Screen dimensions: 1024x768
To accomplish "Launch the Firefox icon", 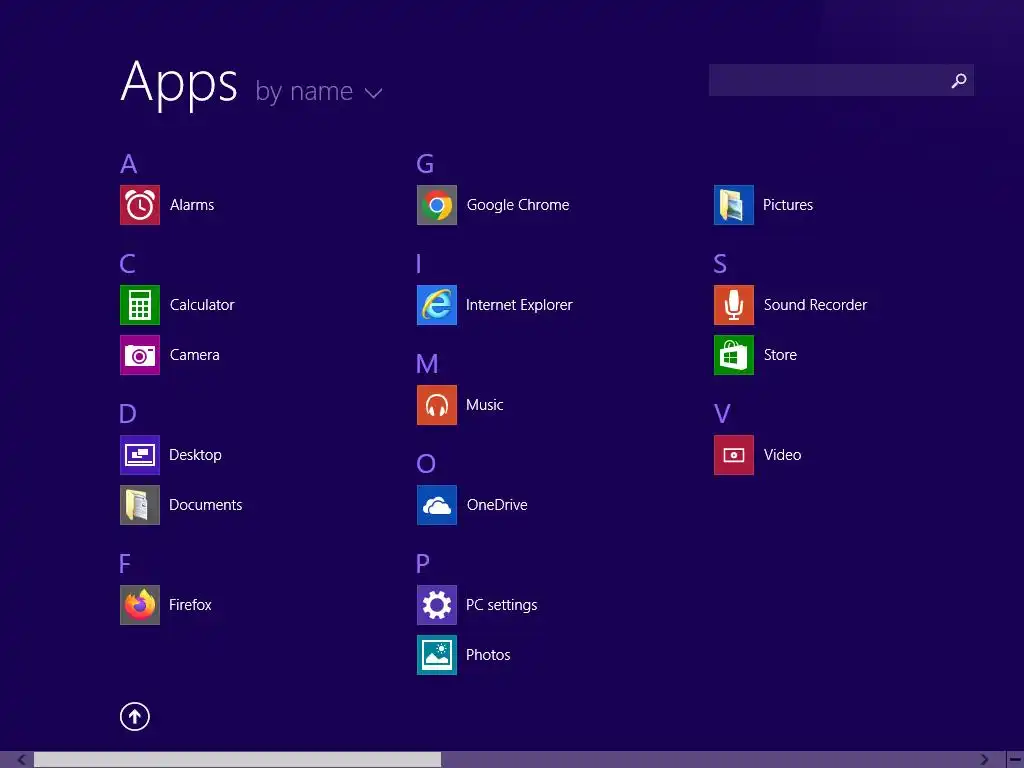I will click(x=140, y=605).
